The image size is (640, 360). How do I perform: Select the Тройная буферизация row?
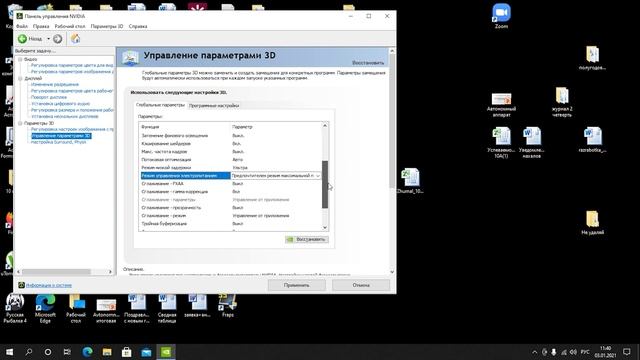(230, 224)
